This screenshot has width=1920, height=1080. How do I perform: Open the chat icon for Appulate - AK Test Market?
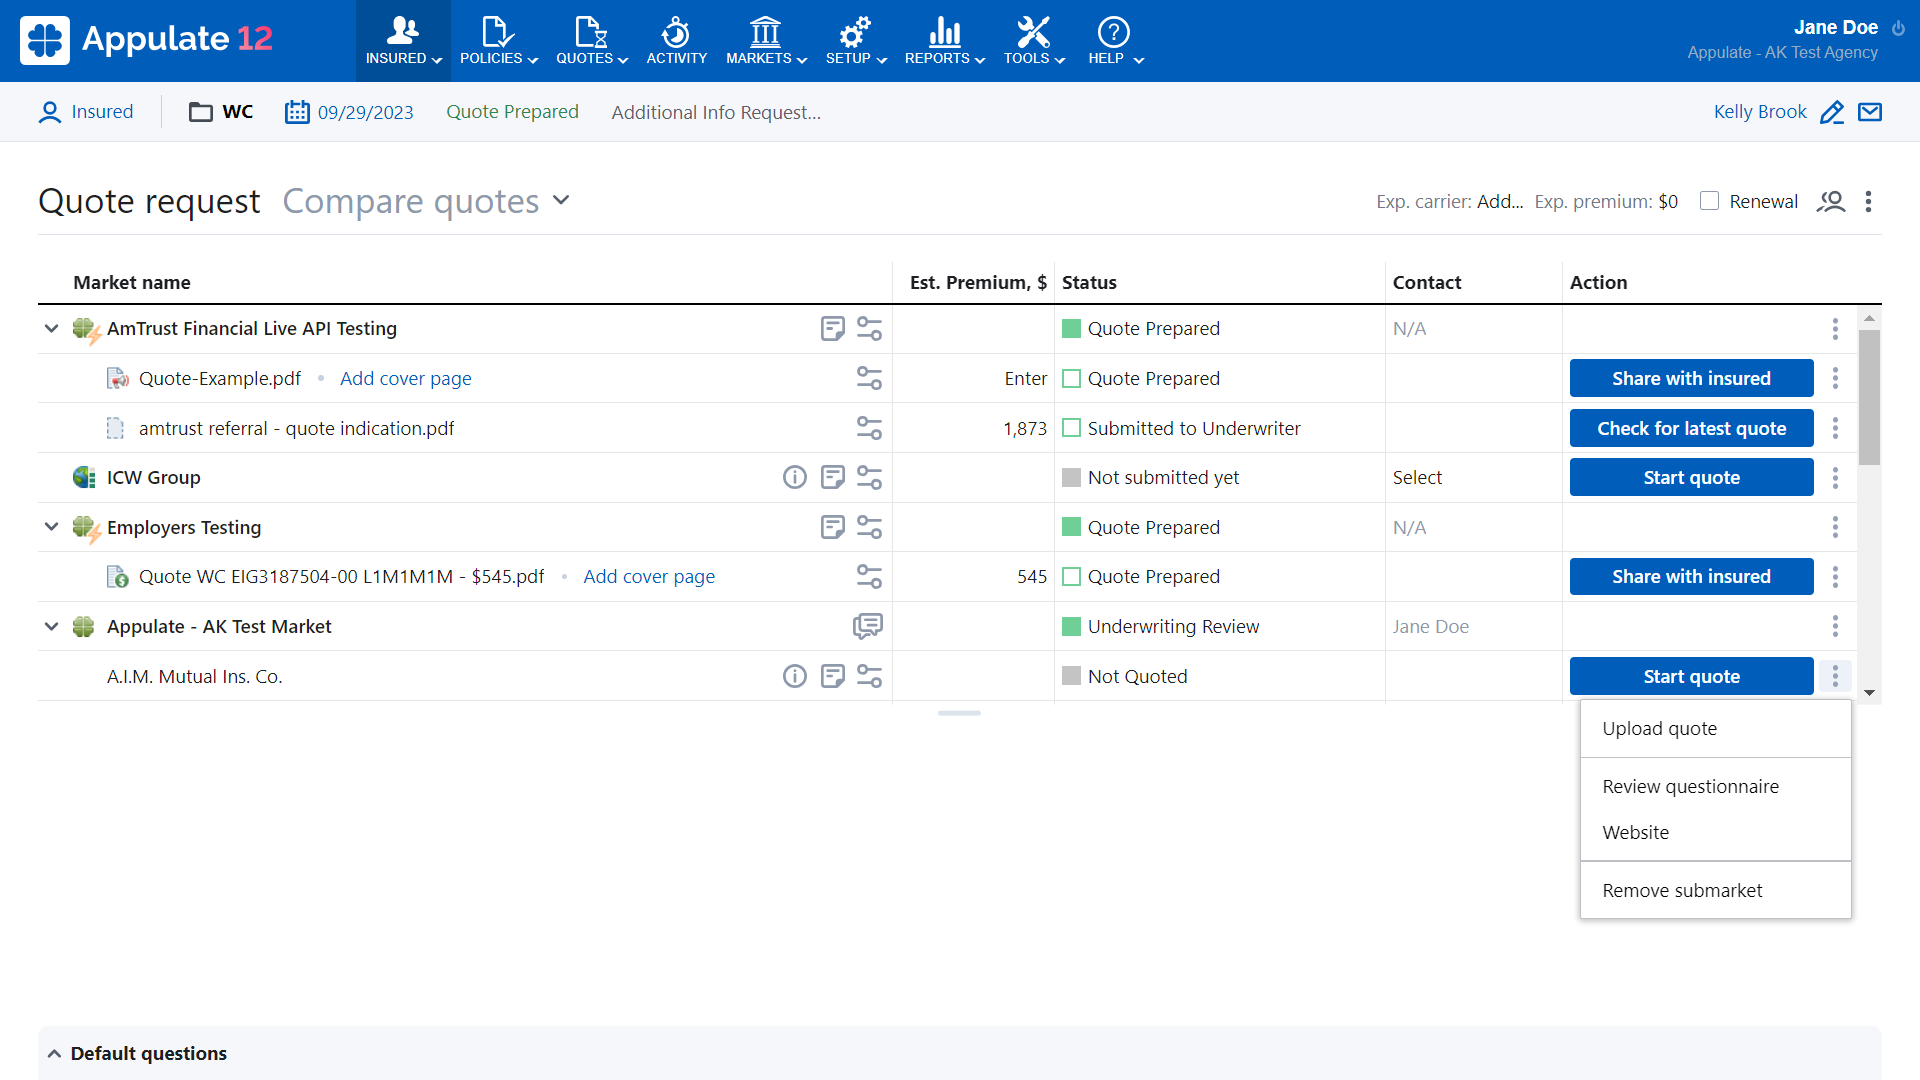(x=867, y=626)
